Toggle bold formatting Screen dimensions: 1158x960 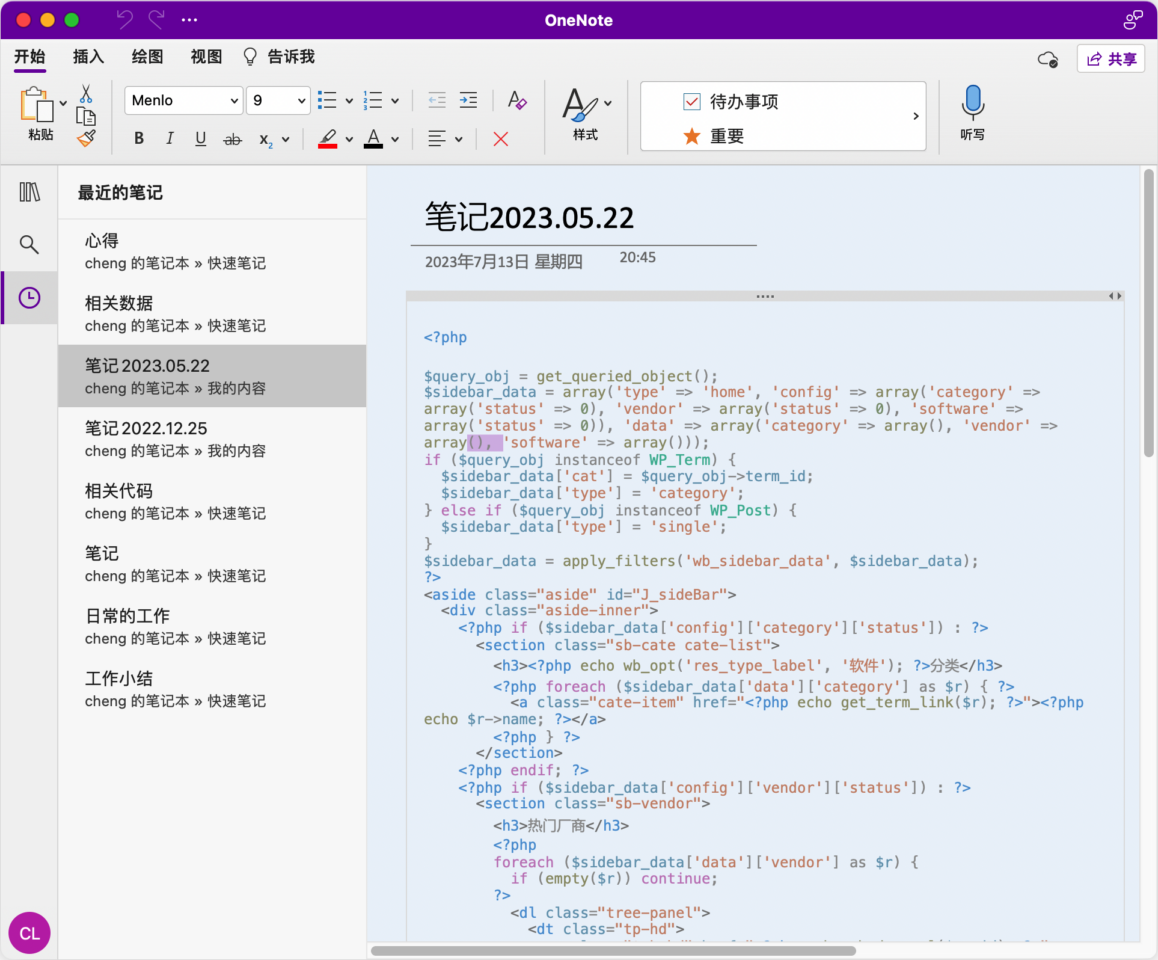pos(139,139)
